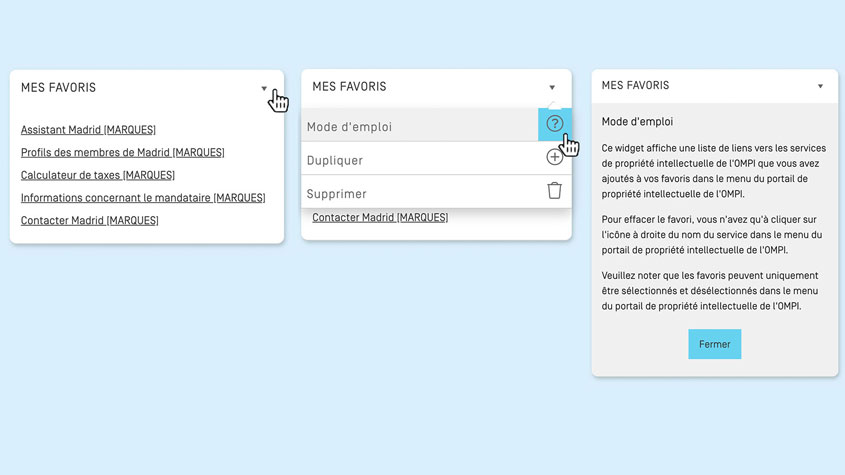Click the trash can delete icon
Screen dimensions: 845x475
554,191
